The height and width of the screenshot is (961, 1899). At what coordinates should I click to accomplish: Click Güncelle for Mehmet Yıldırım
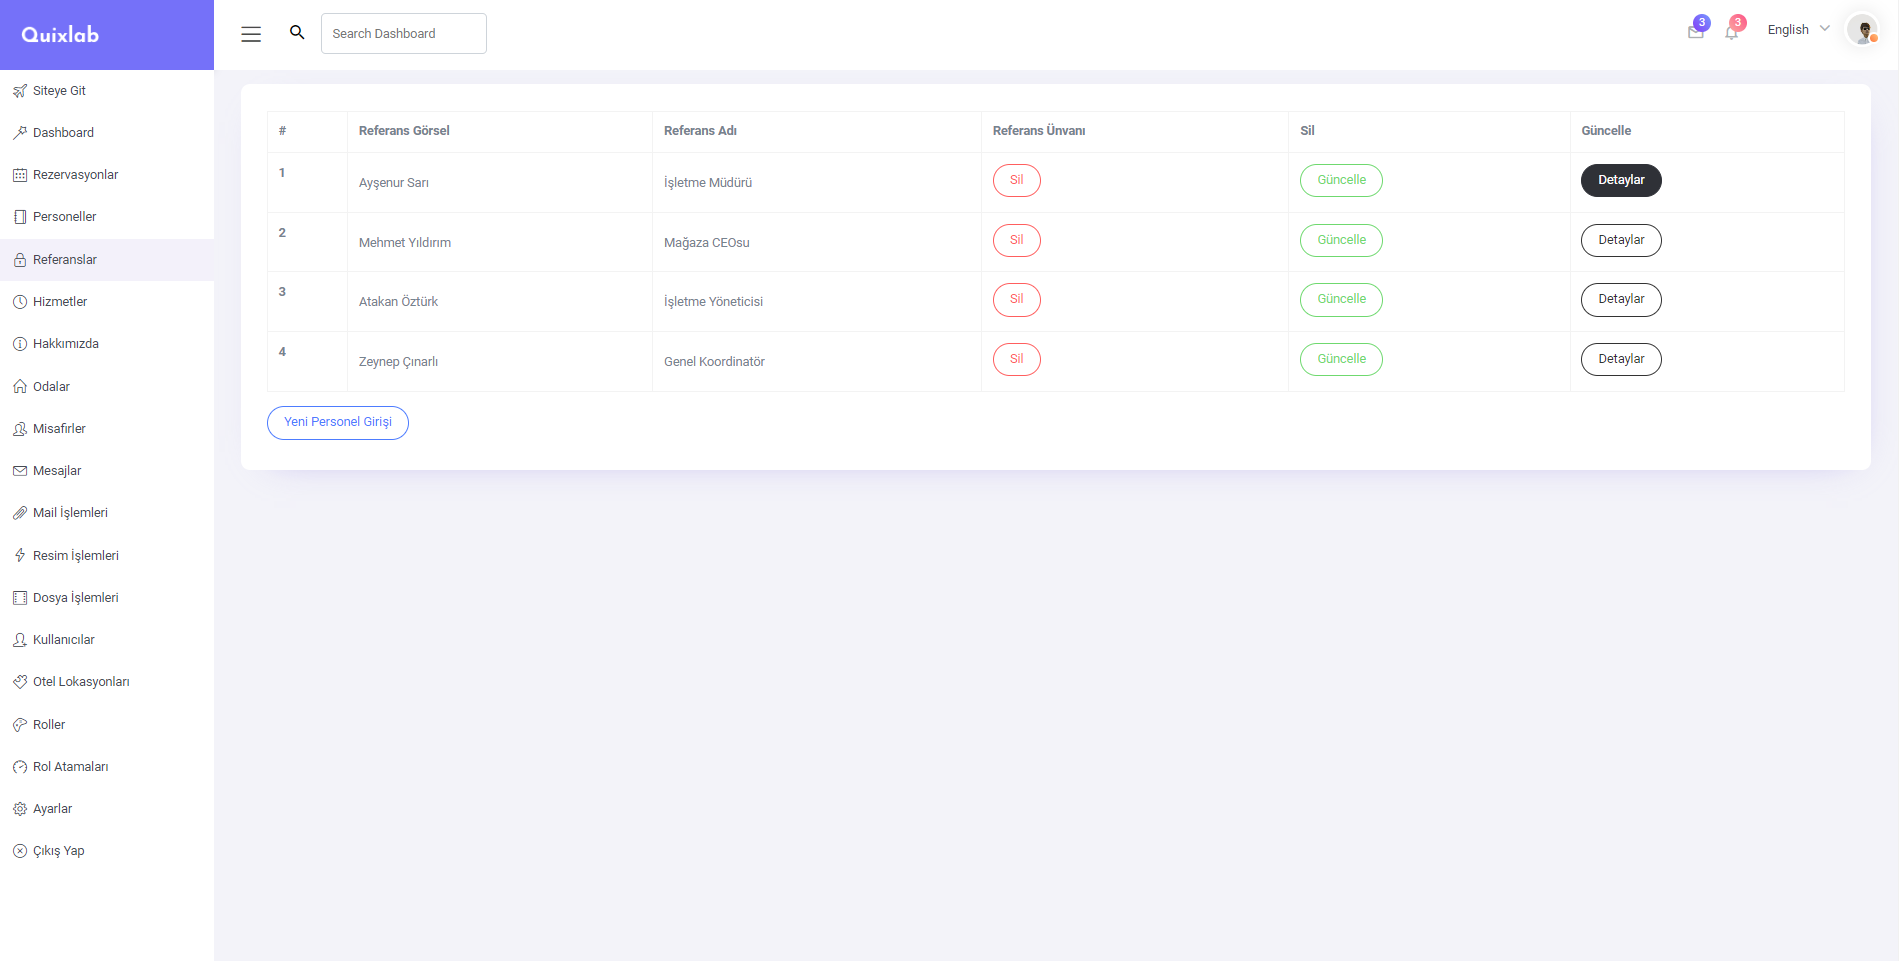click(x=1341, y=240)
